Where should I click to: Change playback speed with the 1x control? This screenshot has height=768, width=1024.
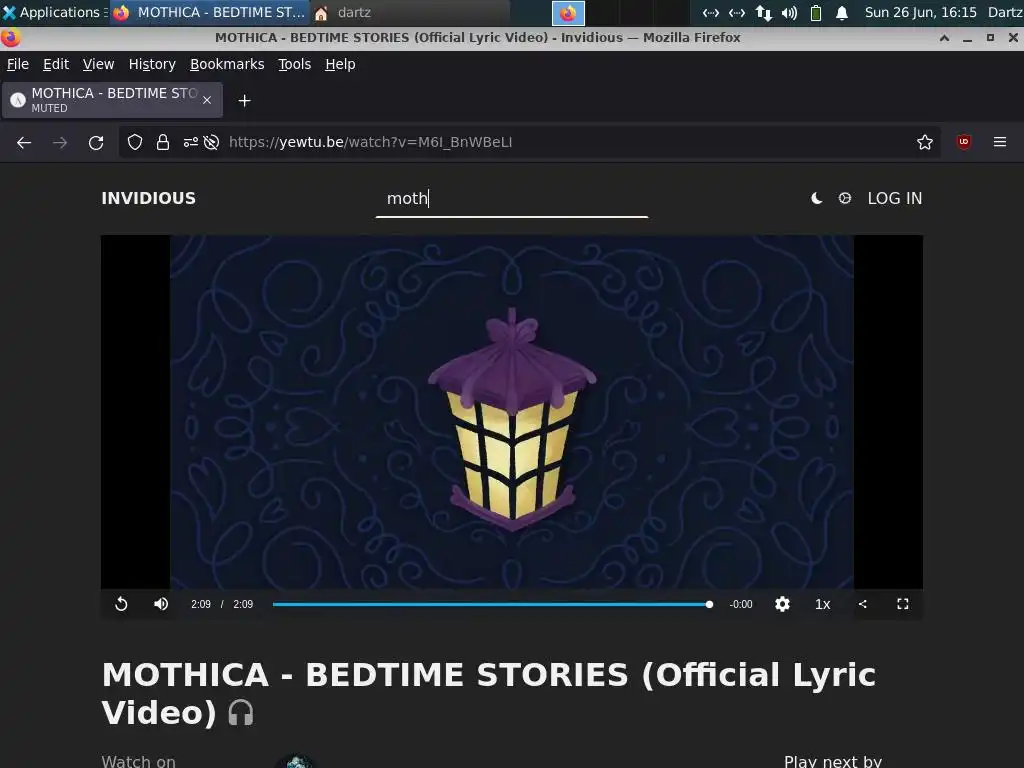pyautogui.click(x=823, y=604)
